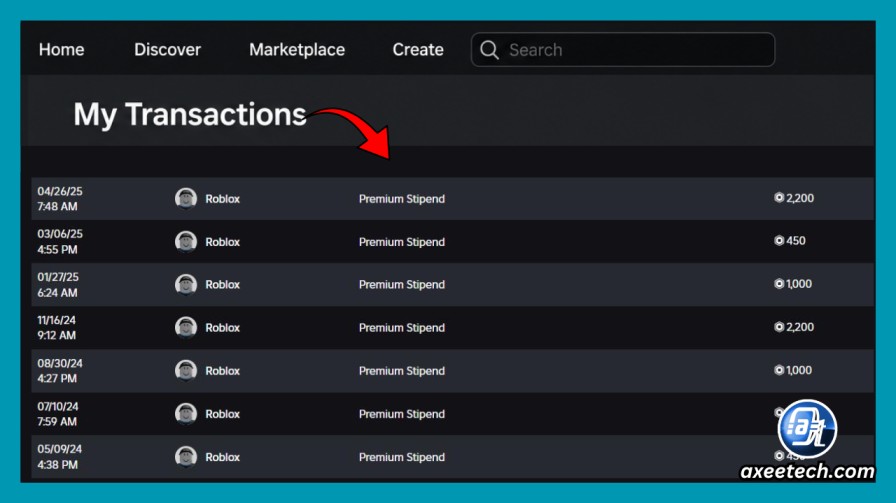Open Roblox link in 11/16/24 row

[222, 328]
